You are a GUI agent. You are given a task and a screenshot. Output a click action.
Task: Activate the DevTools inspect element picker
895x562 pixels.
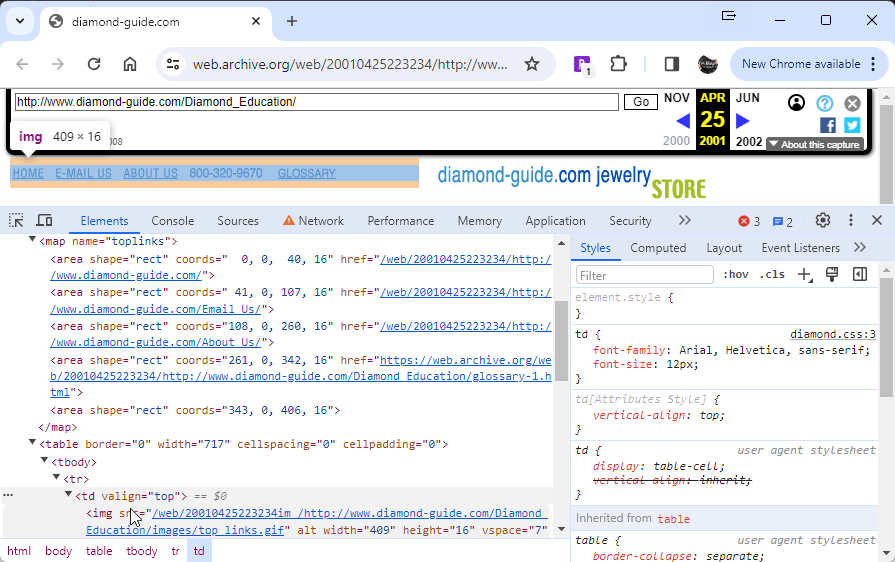(x=17, y=221)
